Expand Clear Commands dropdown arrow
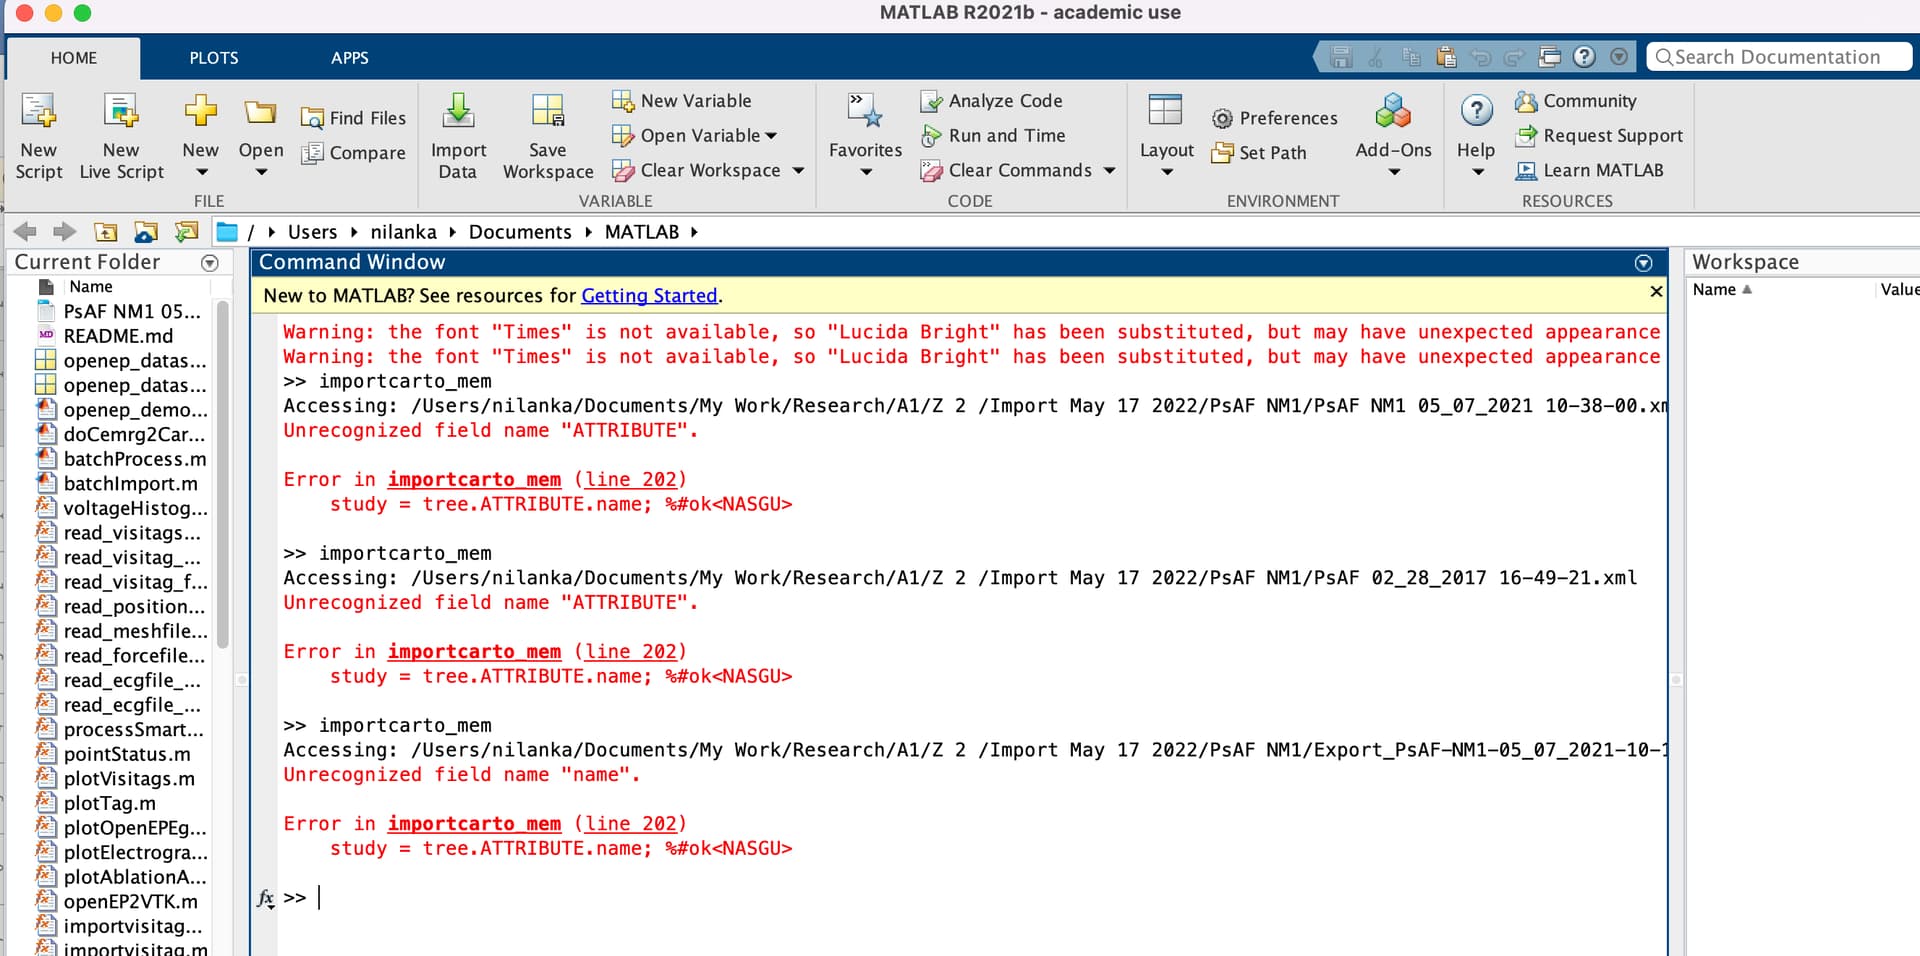Viewport: 1920px width, 956px height. 1109,171
